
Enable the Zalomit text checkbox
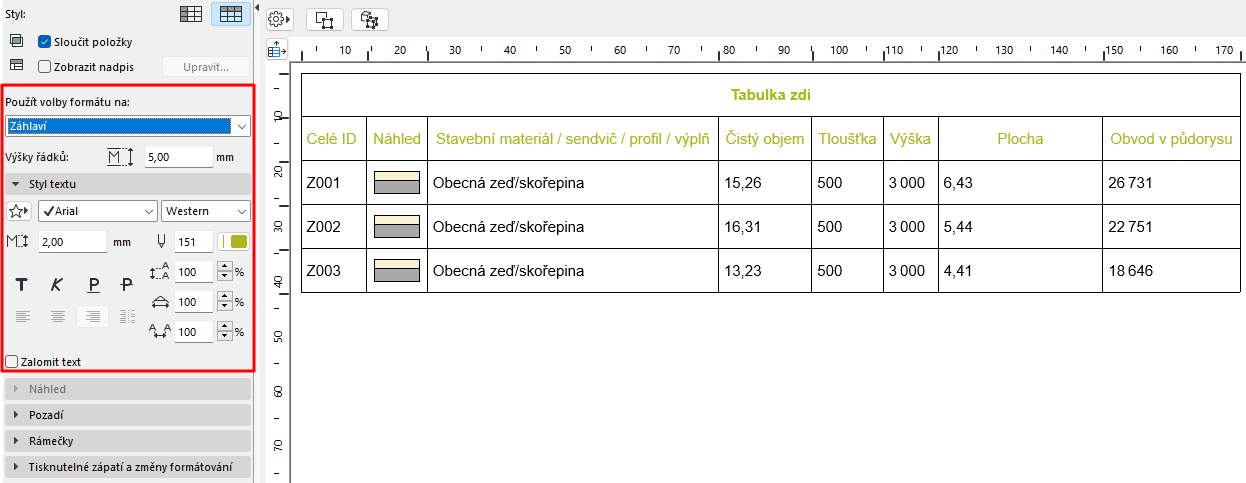click(x=12, y=362)
